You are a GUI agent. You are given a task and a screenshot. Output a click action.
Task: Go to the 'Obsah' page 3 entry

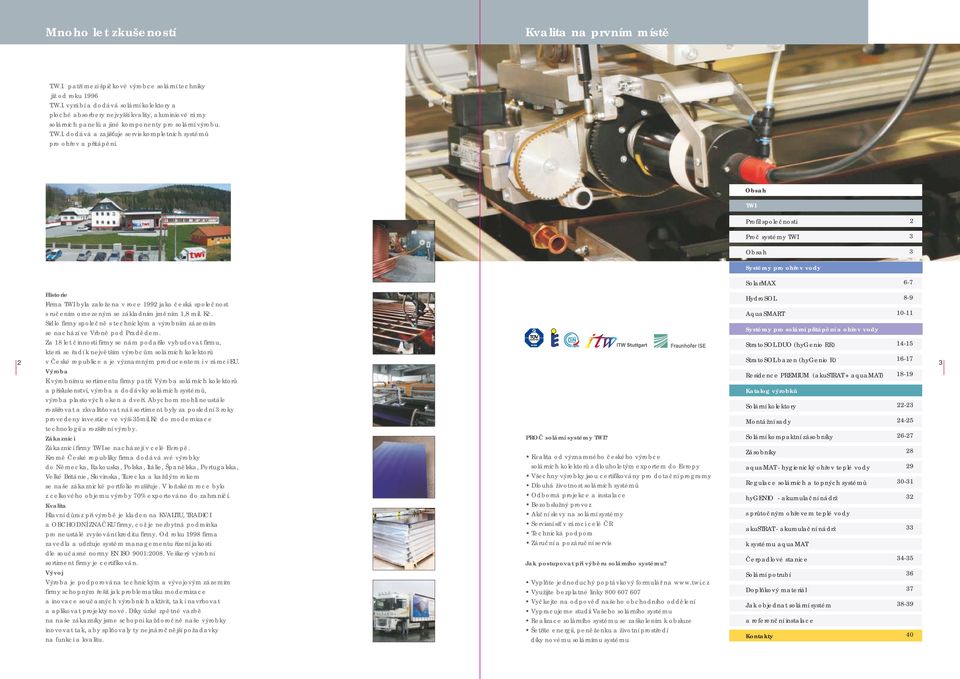point(825,252)
